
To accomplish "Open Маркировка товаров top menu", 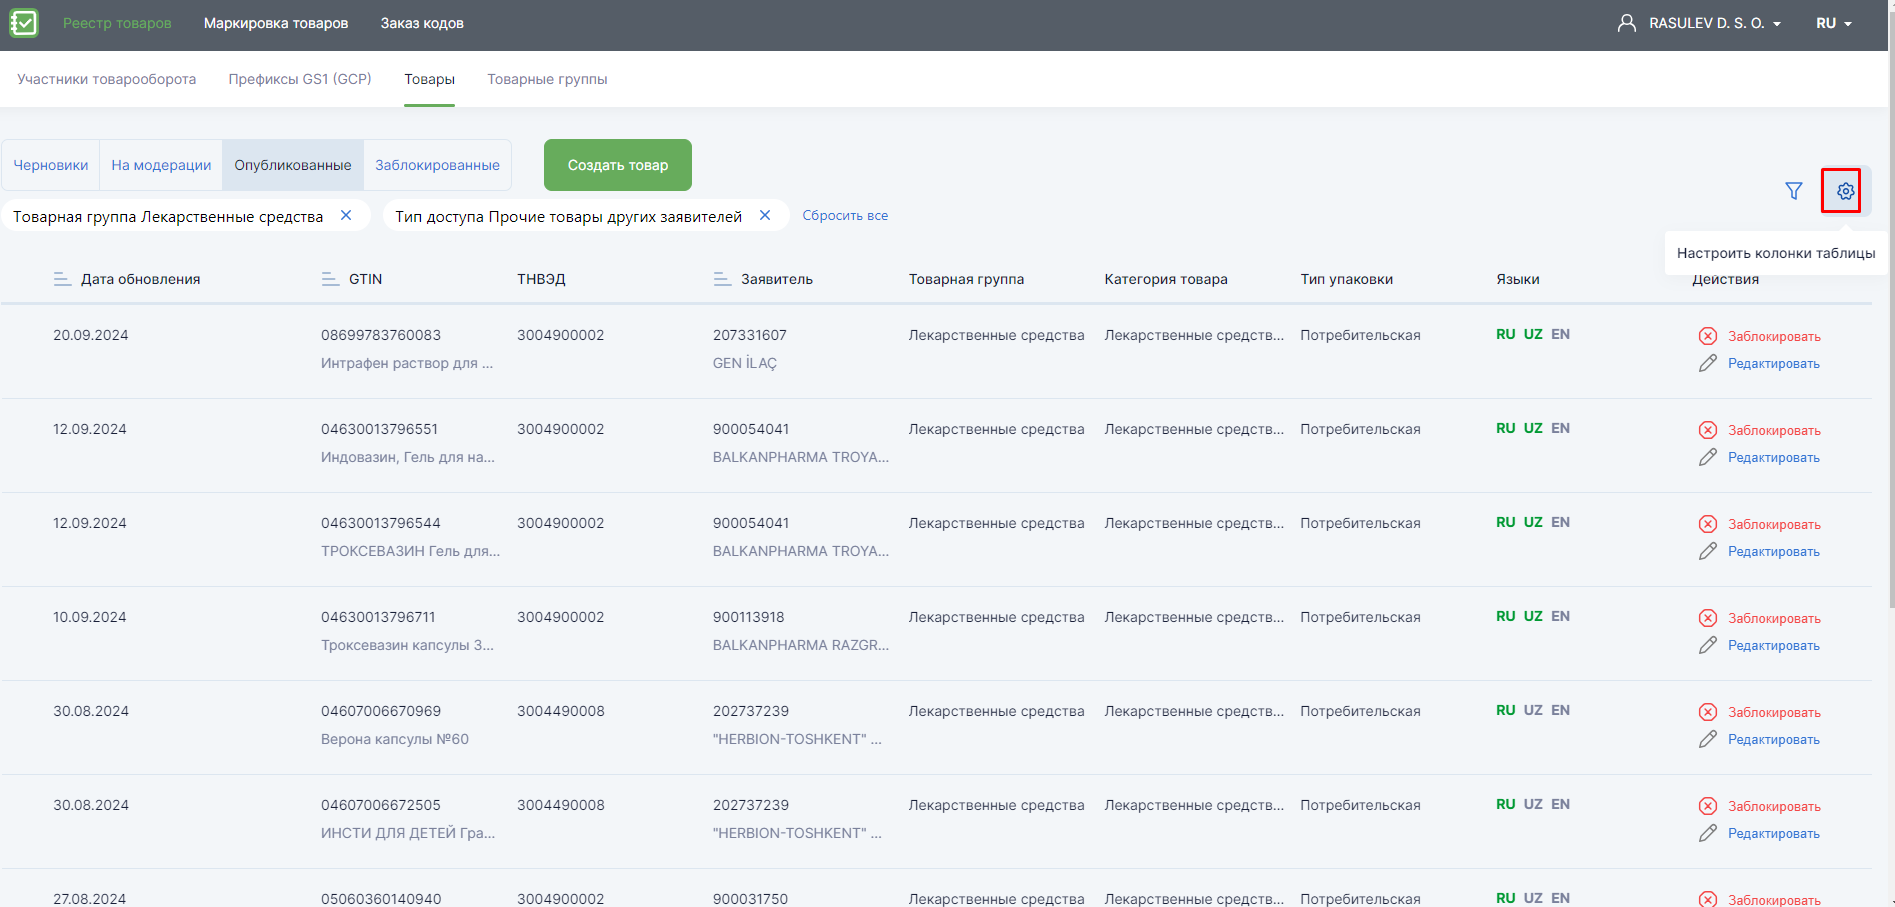I will [276, 23].
